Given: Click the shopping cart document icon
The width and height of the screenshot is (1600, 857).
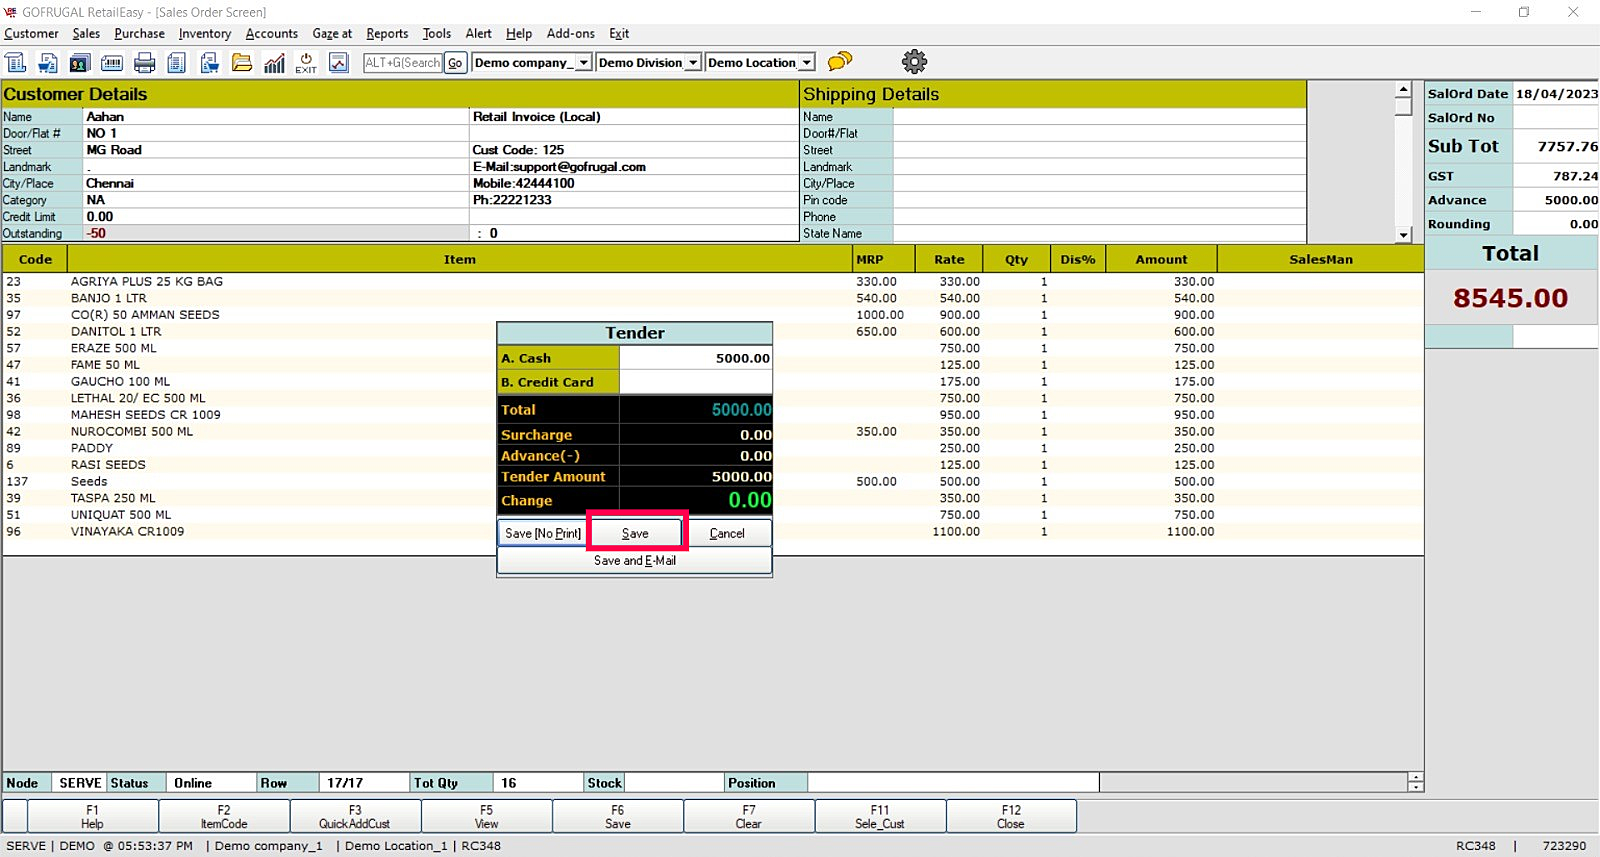Looking at the screenshot, I should click(x=47, y=63).
